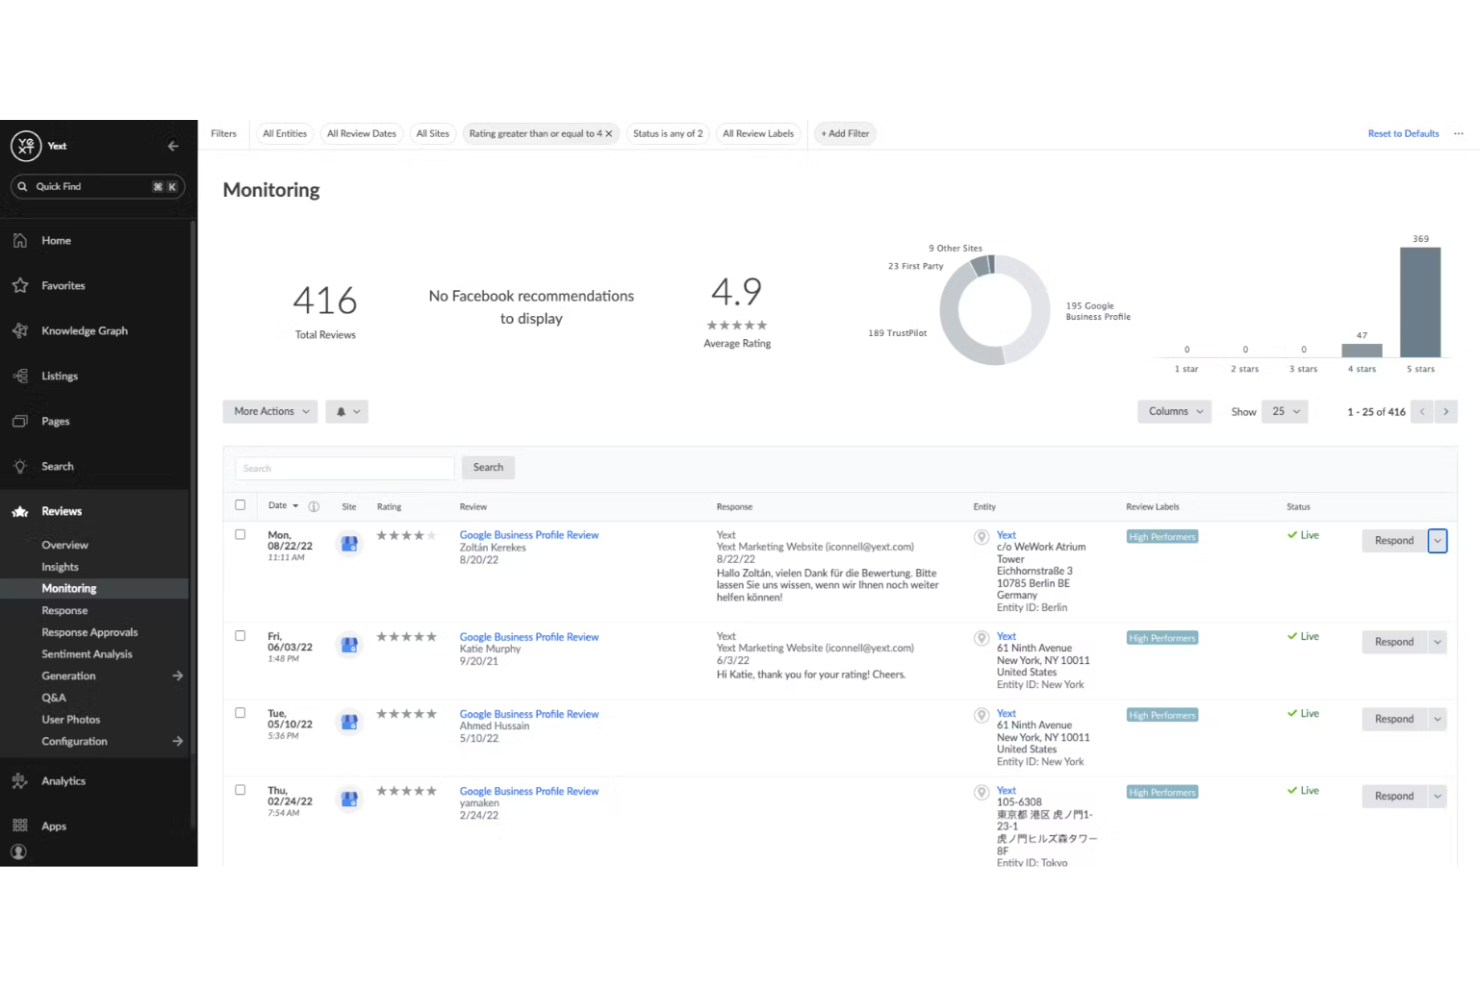Image resolution: width=1480 pixels, height=987 pixels.
Task: Open the All Entities filter
Action: click(285, 134)
